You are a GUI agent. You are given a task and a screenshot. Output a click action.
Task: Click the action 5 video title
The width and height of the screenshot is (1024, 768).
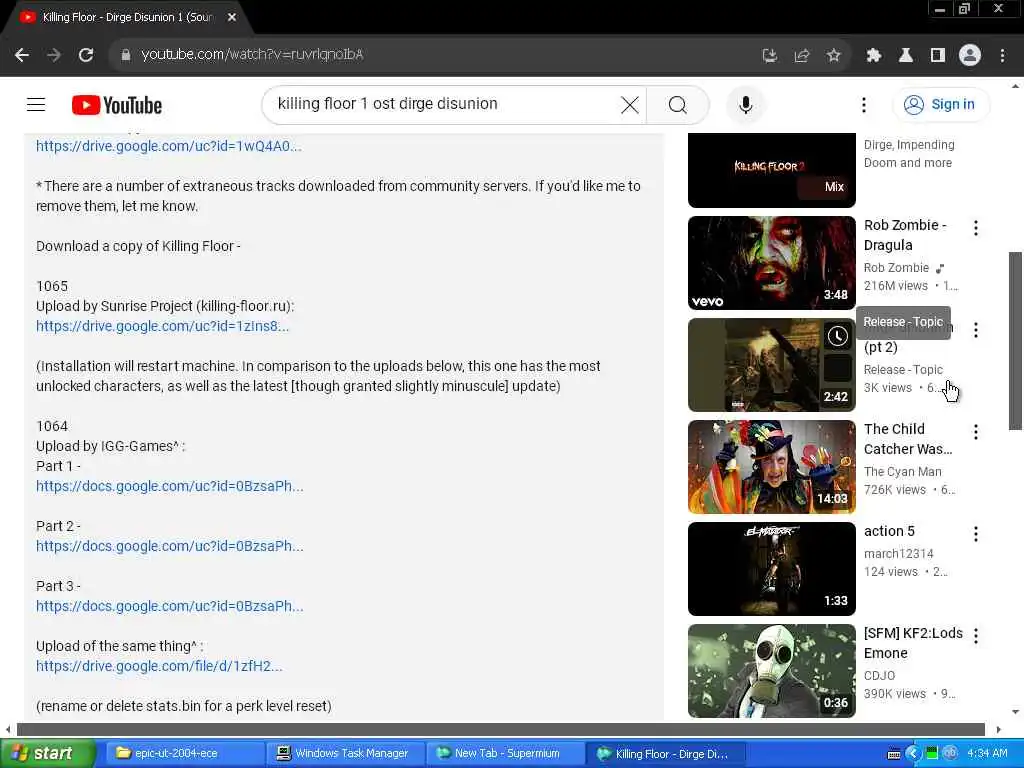pyautogui.click(x=889, y=532)
